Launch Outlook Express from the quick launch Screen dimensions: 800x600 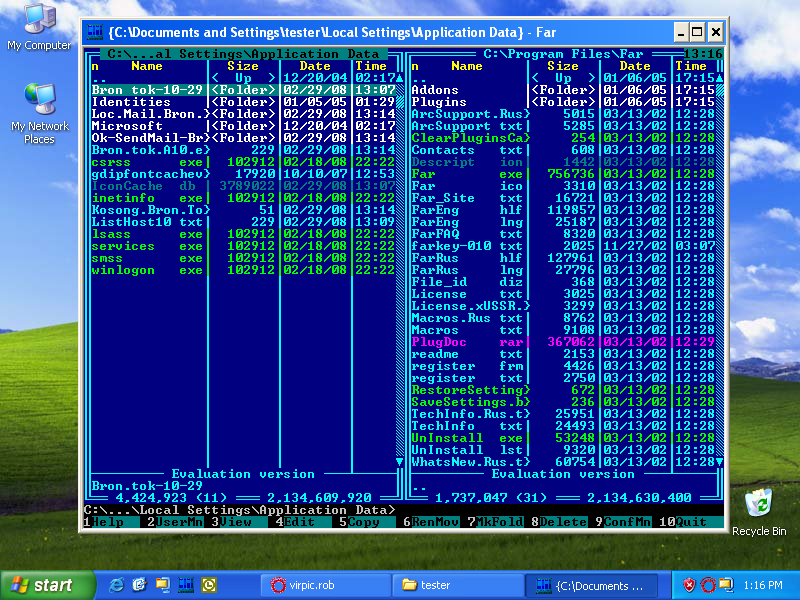tap(139, 585)
